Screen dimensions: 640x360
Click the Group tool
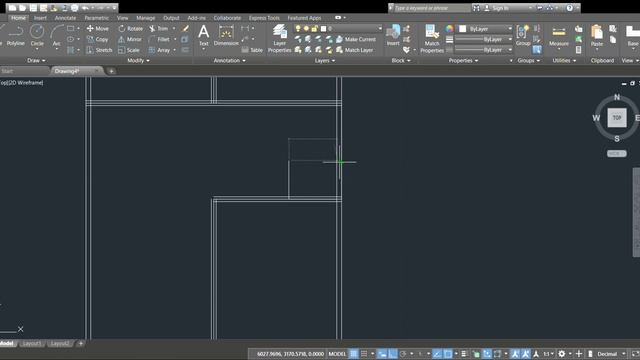coord(523,35)
